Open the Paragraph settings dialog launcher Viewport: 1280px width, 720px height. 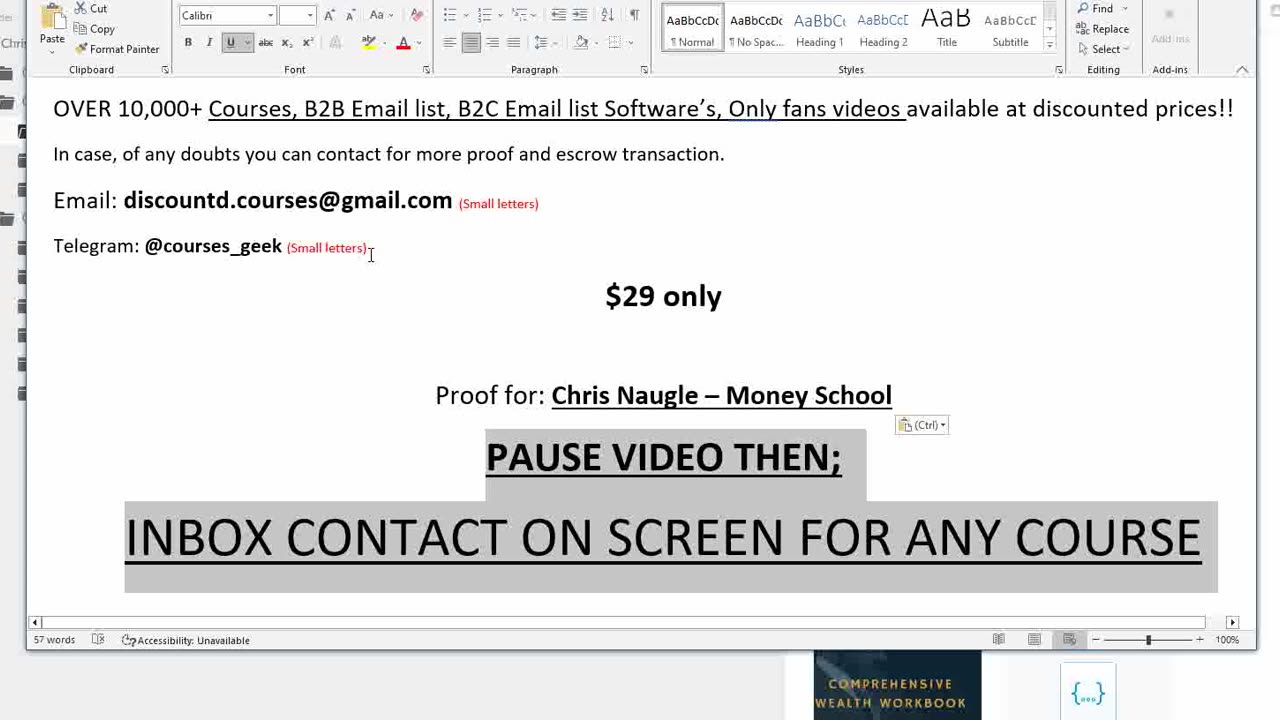(644, 70)
